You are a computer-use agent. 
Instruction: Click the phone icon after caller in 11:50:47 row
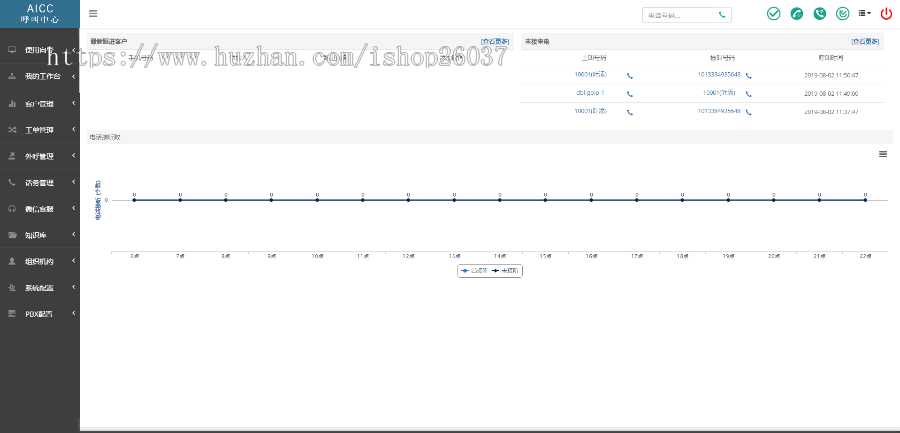pos(630,76)
